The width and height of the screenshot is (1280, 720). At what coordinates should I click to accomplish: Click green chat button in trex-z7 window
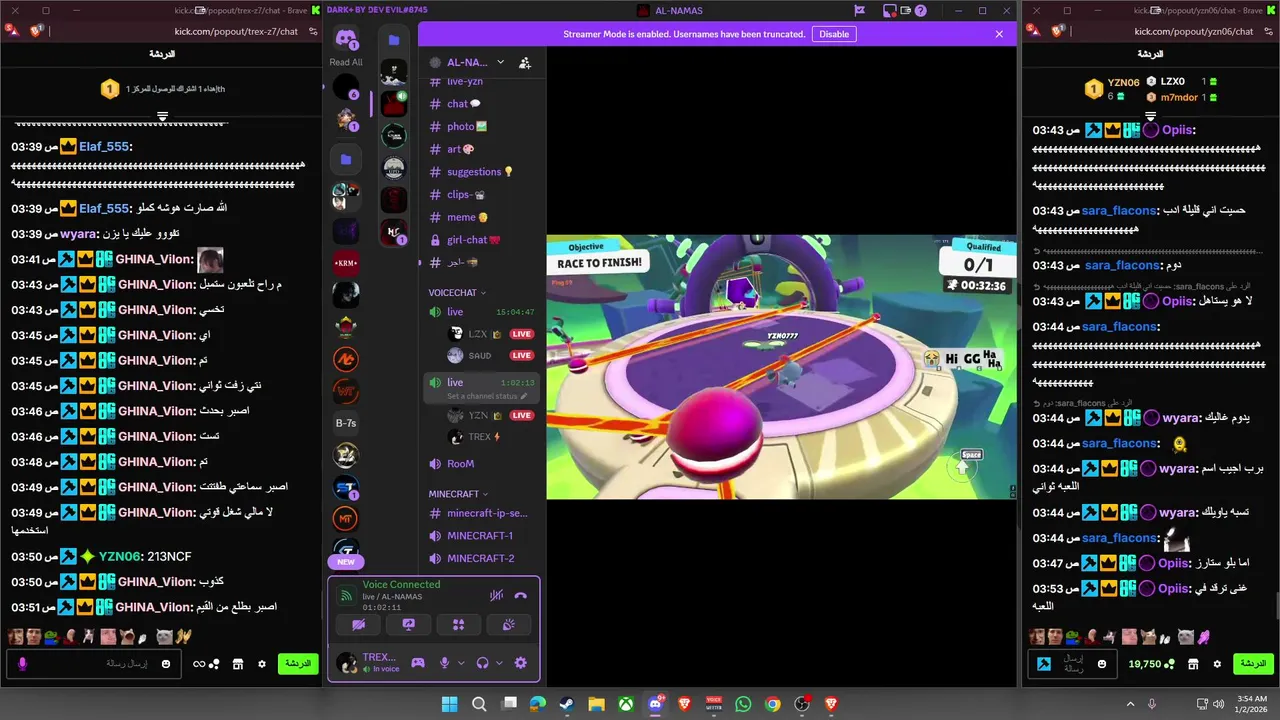(x=298, y=664)
